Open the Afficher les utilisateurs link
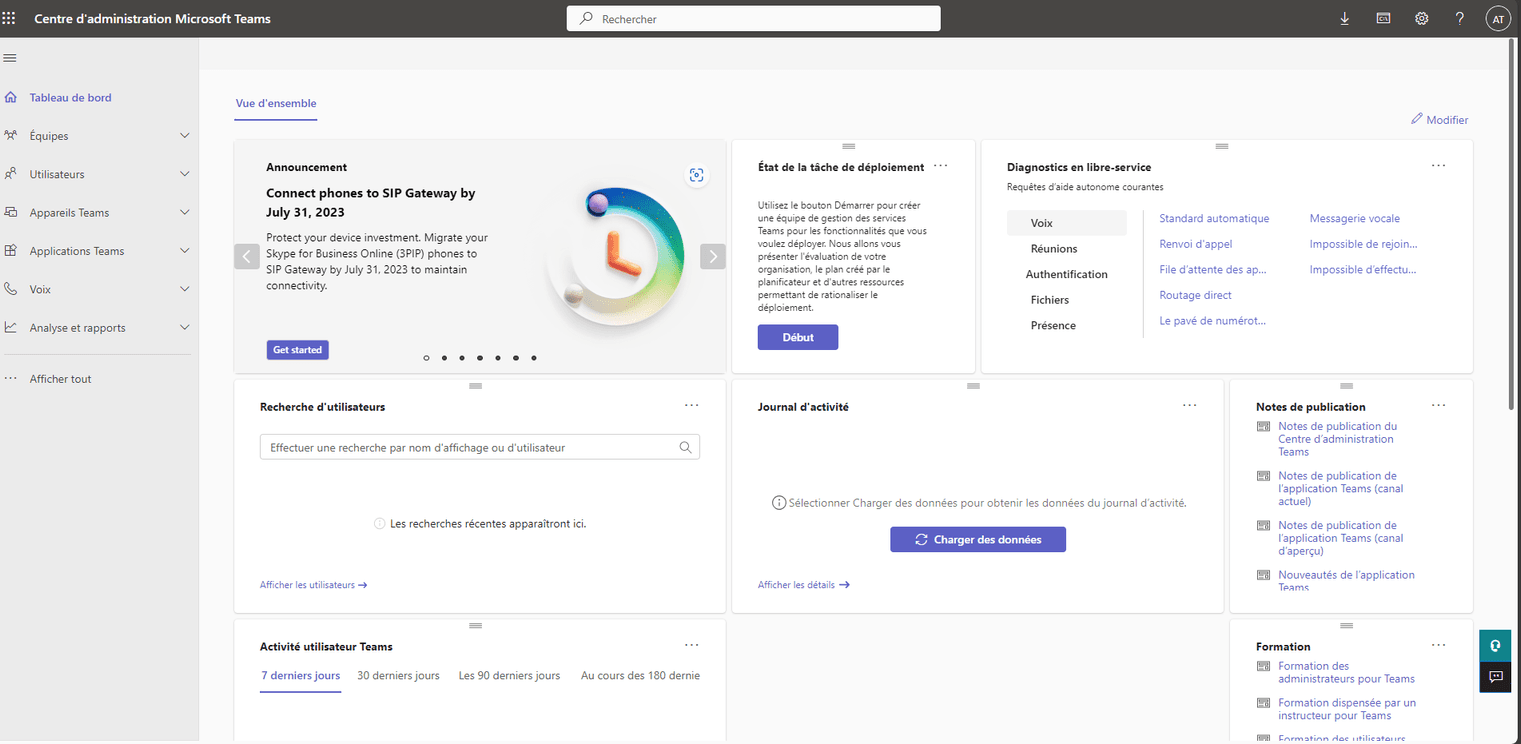 click(x=313, y=585)
